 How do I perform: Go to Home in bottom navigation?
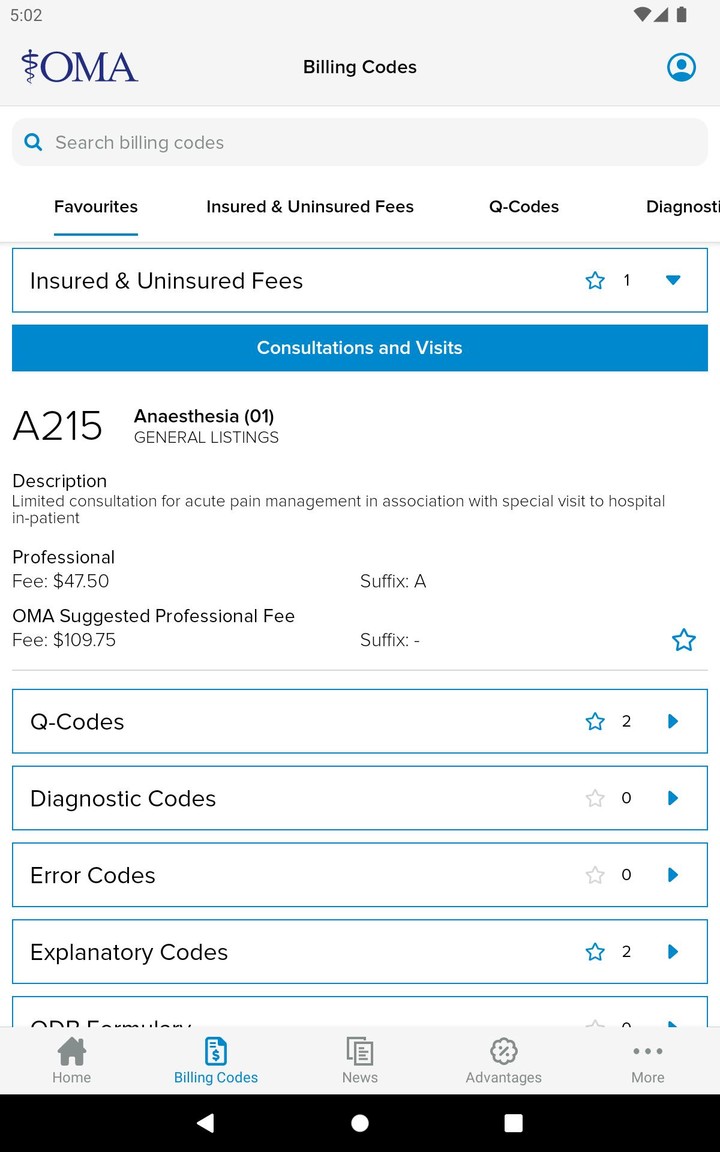click(72, 1060)
